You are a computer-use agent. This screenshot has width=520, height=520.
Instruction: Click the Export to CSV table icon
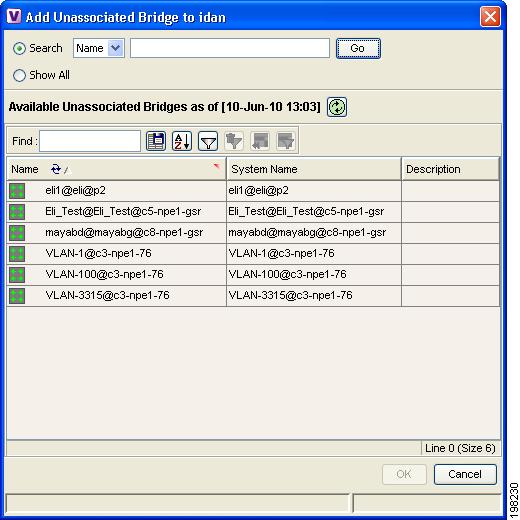156,141
